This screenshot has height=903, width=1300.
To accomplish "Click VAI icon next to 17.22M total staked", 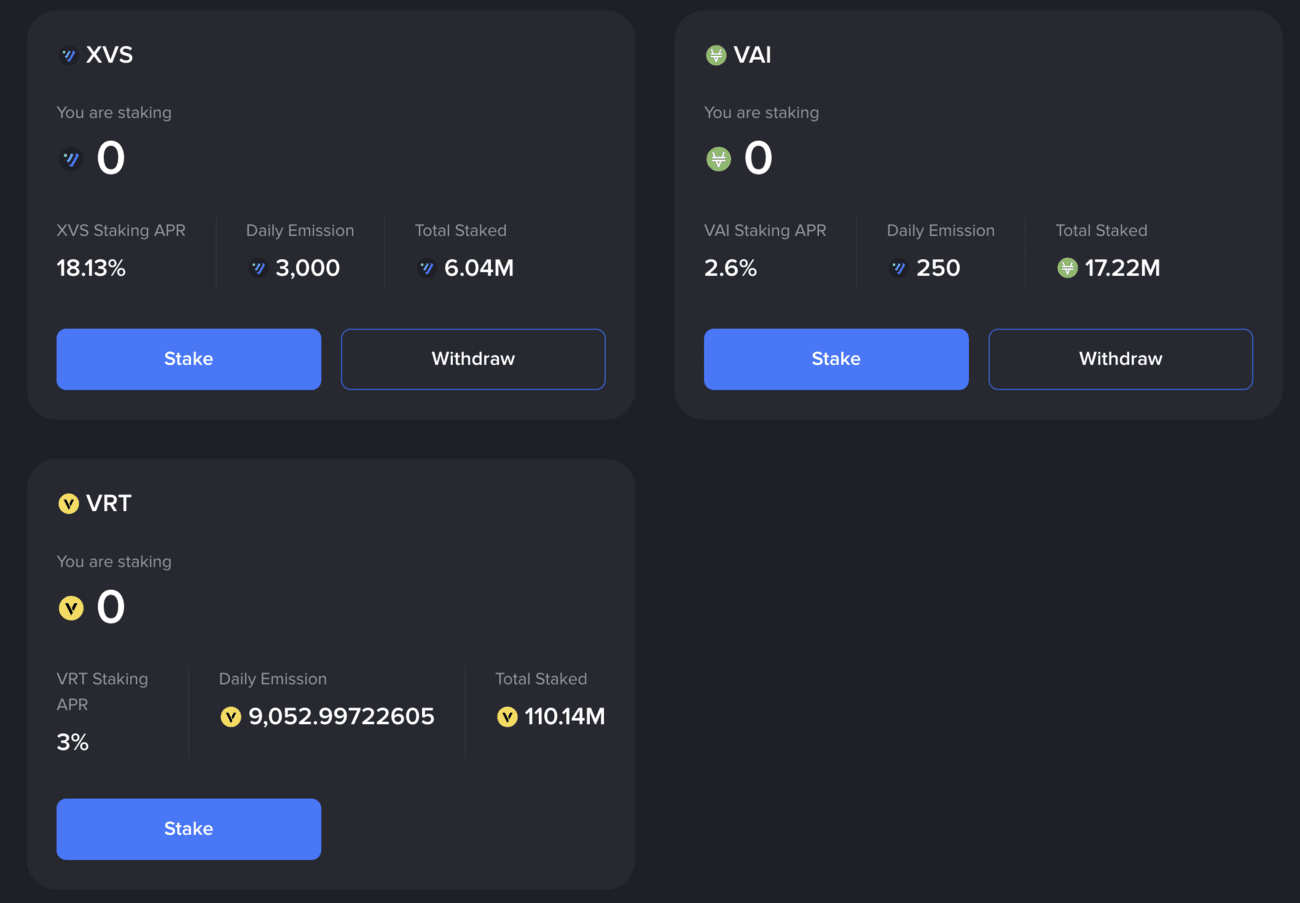I will tap(1067, 268).
